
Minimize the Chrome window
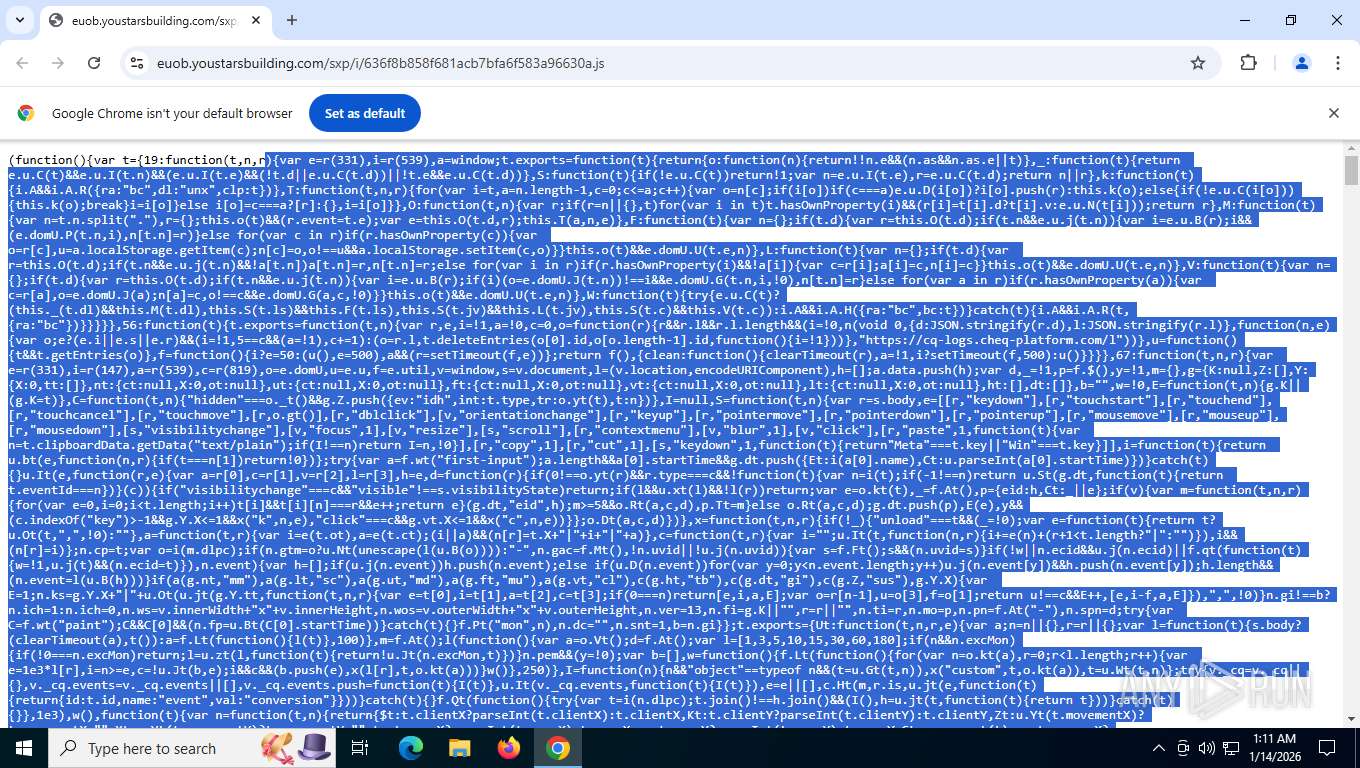pyautogui.click(x=1245, y=20)
